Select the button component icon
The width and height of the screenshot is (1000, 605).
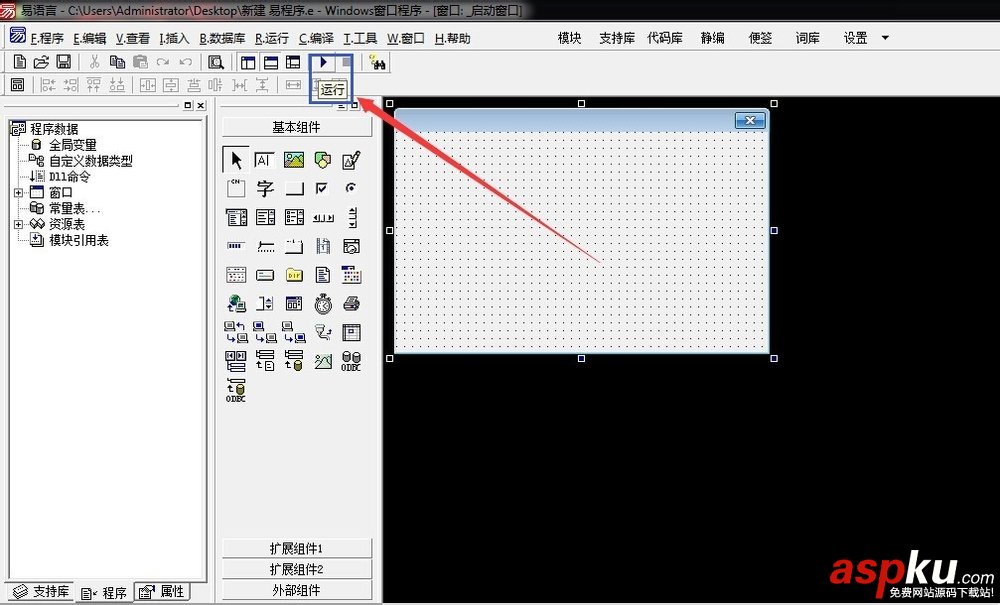(294, 189)
